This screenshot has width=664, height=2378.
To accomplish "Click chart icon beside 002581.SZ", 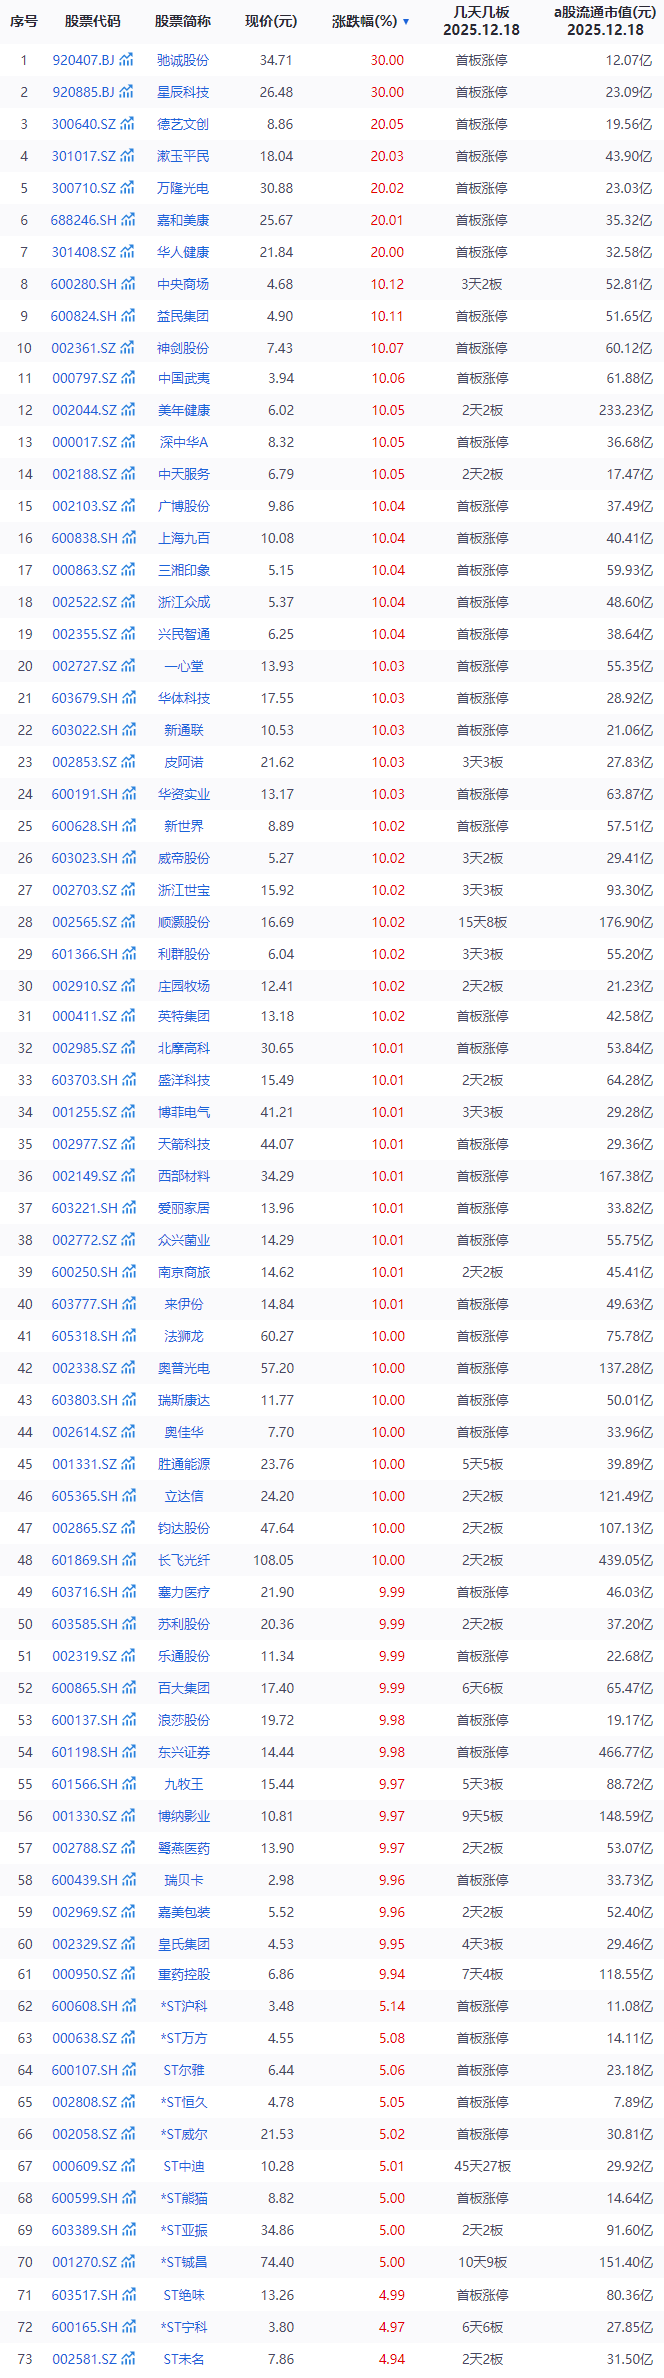I will 128,2359.
